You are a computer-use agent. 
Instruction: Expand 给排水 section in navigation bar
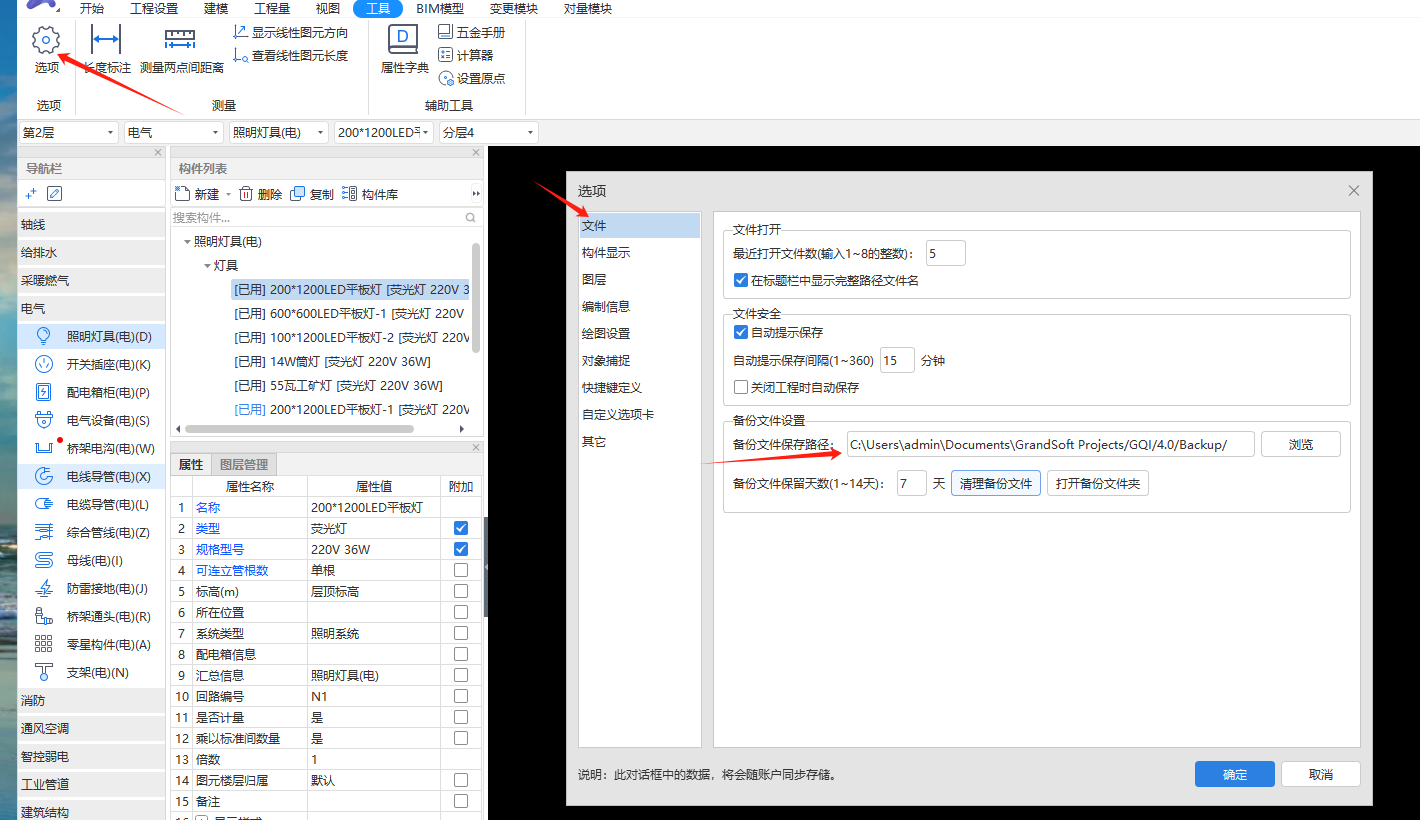[x=92, y=253]
